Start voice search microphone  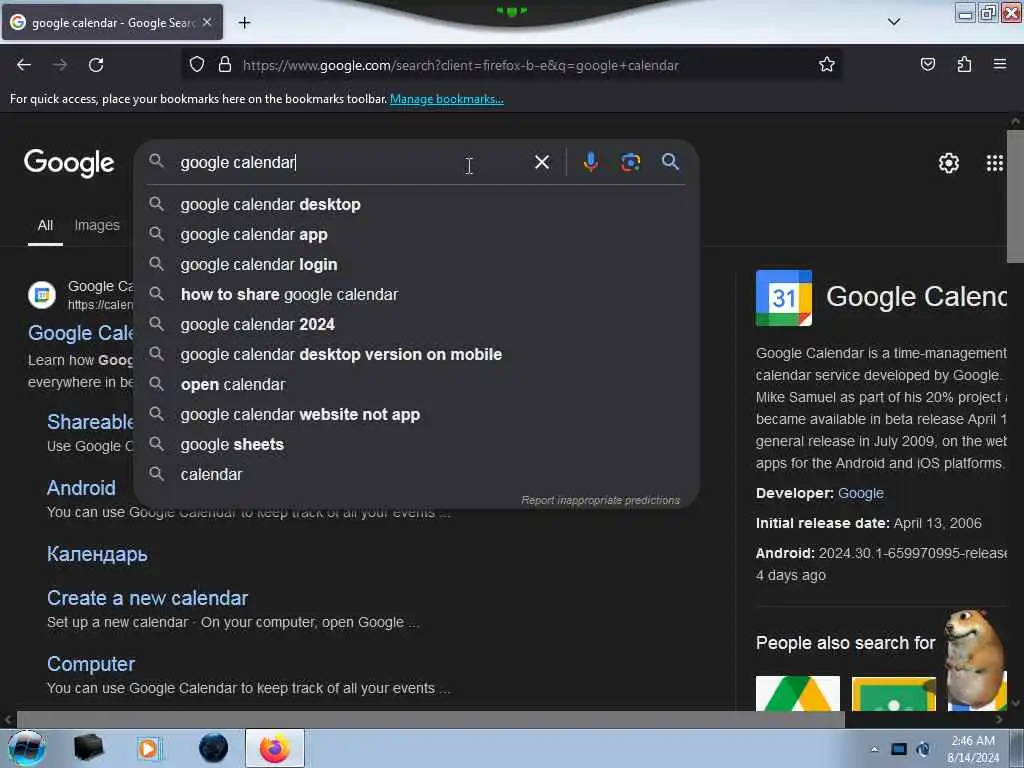point(590,162)
